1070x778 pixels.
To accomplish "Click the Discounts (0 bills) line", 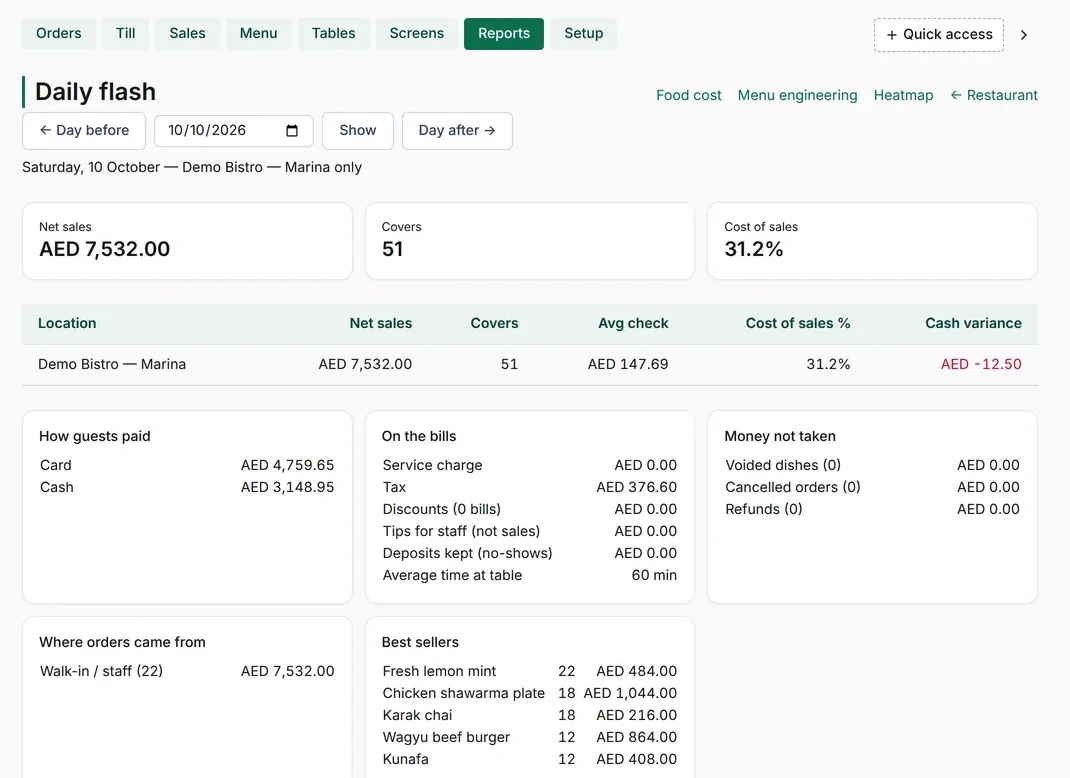I will coord(530,509).
